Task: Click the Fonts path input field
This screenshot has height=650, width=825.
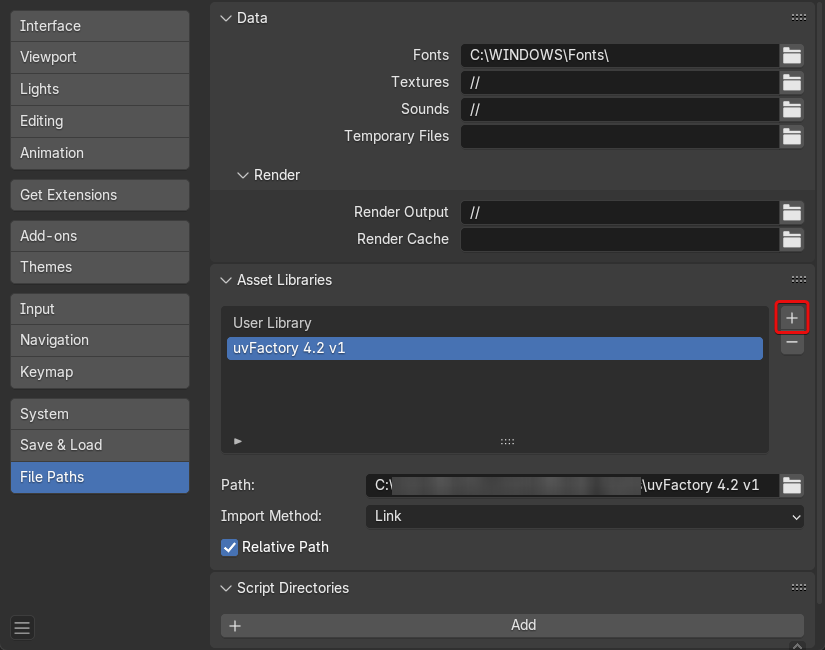Action: pyautogui.click(x=620, y=55)
